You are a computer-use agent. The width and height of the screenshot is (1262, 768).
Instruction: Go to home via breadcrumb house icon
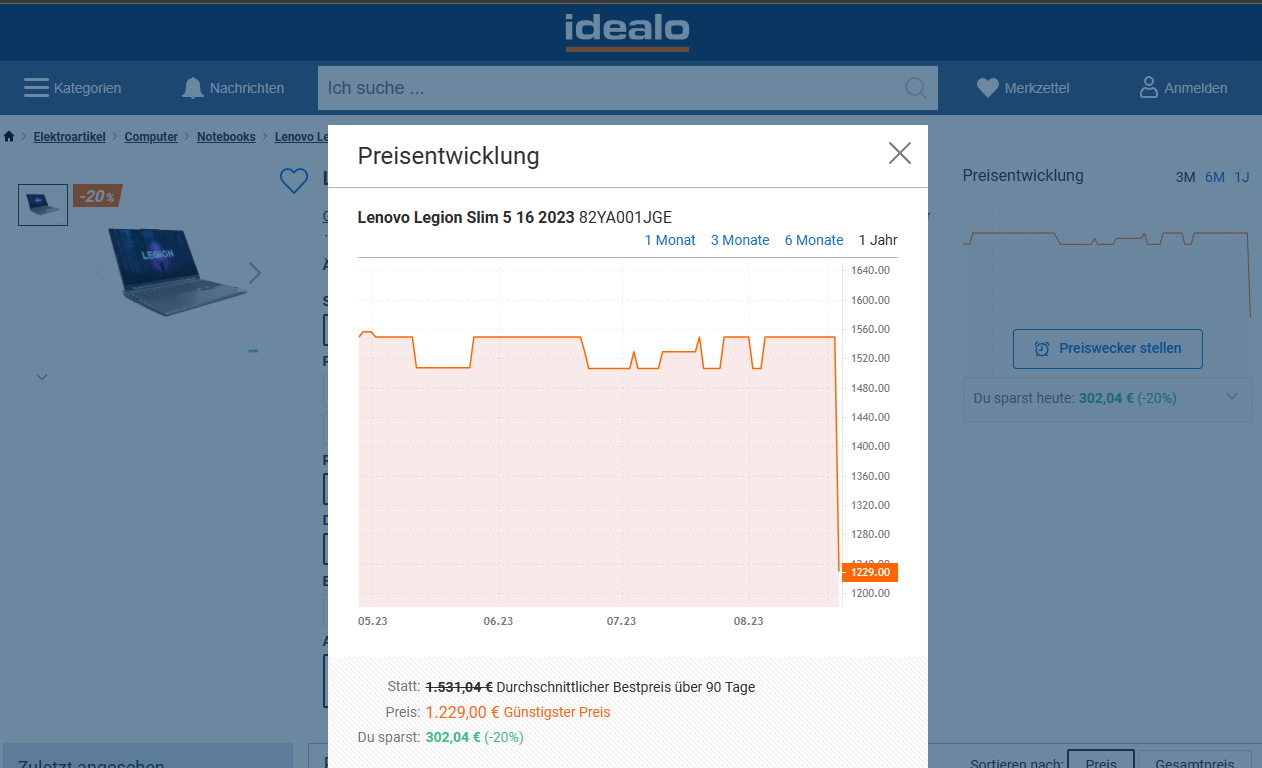click(x=9, y=137)
